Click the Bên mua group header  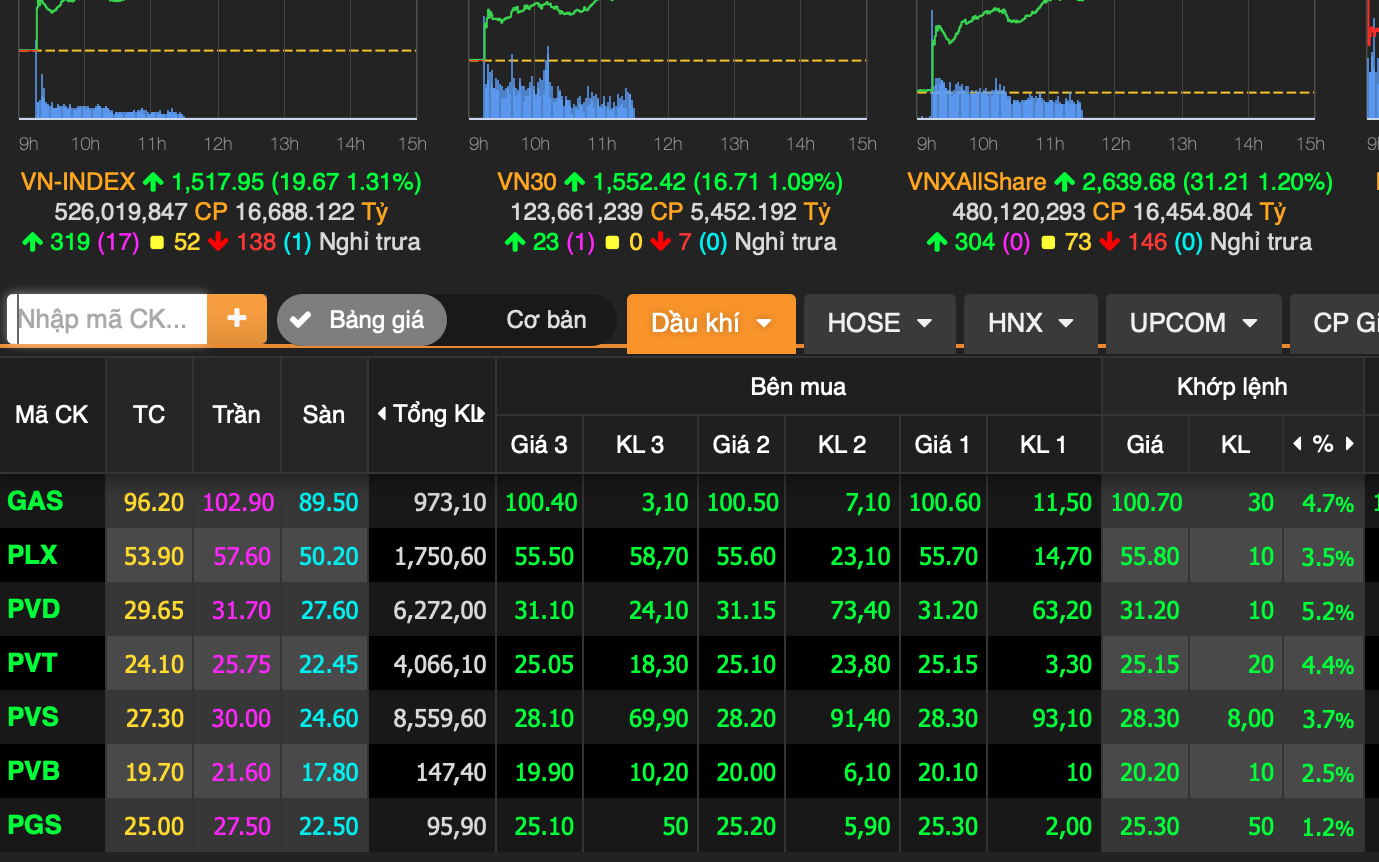pos(798,386)
